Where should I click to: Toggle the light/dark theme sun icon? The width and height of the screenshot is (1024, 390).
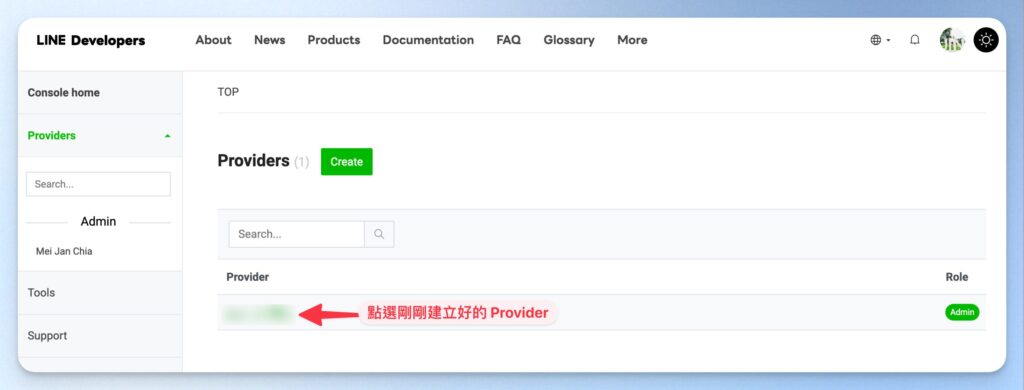click(985, 40)
